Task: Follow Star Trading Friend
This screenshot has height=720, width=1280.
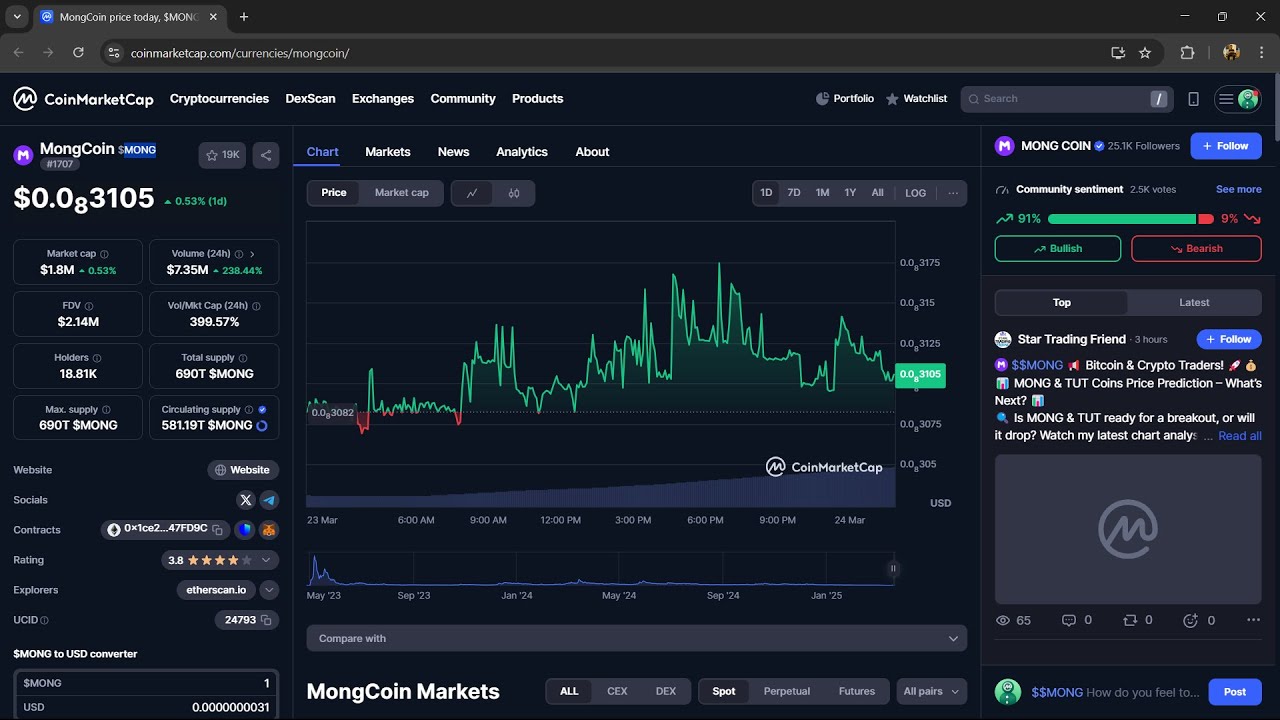Action: tap(1229, 339)
